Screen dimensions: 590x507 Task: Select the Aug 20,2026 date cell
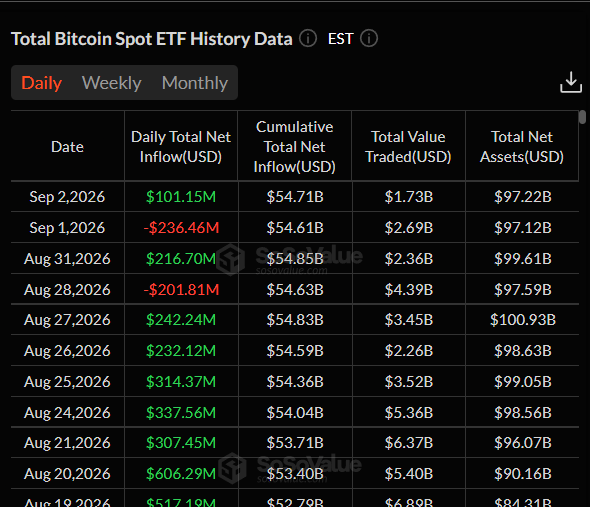[67, 474]
